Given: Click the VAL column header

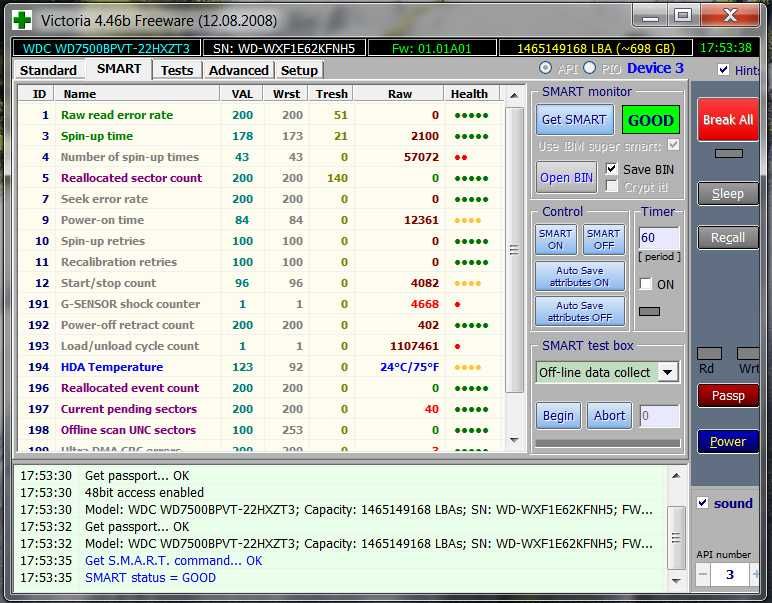Looking at the screenshot, I should [242, 94].
